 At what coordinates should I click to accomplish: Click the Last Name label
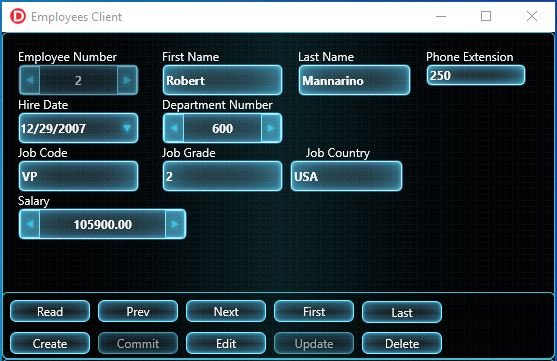(326, 57)
